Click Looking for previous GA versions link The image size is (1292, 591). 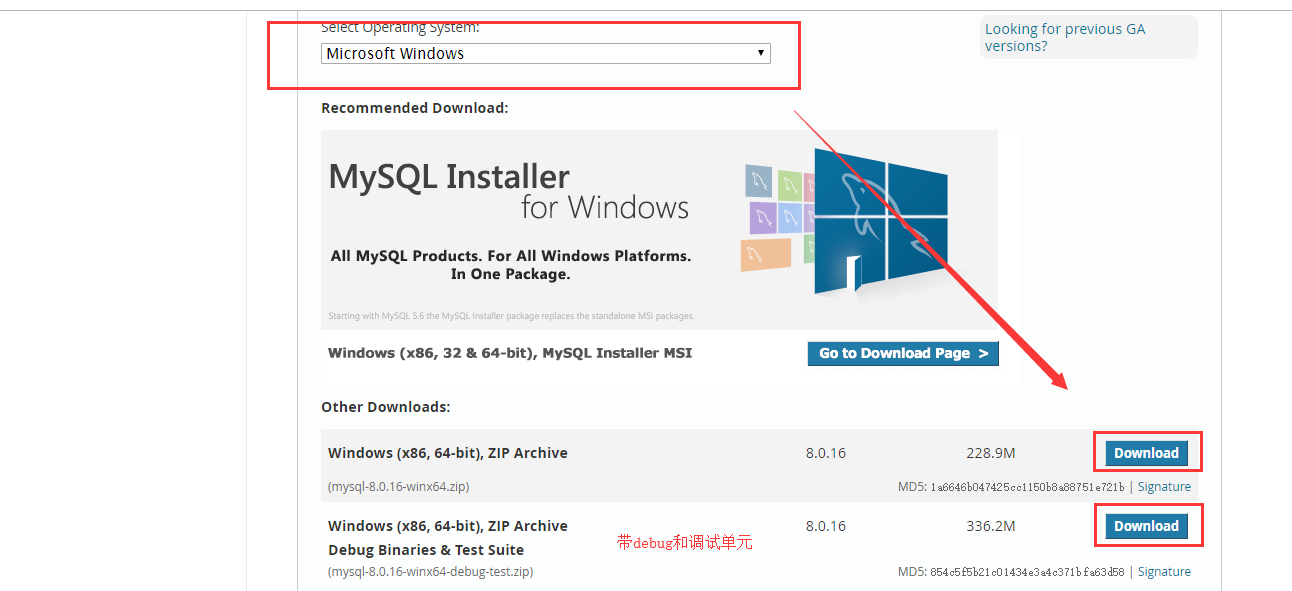[x=1065, y=37]
